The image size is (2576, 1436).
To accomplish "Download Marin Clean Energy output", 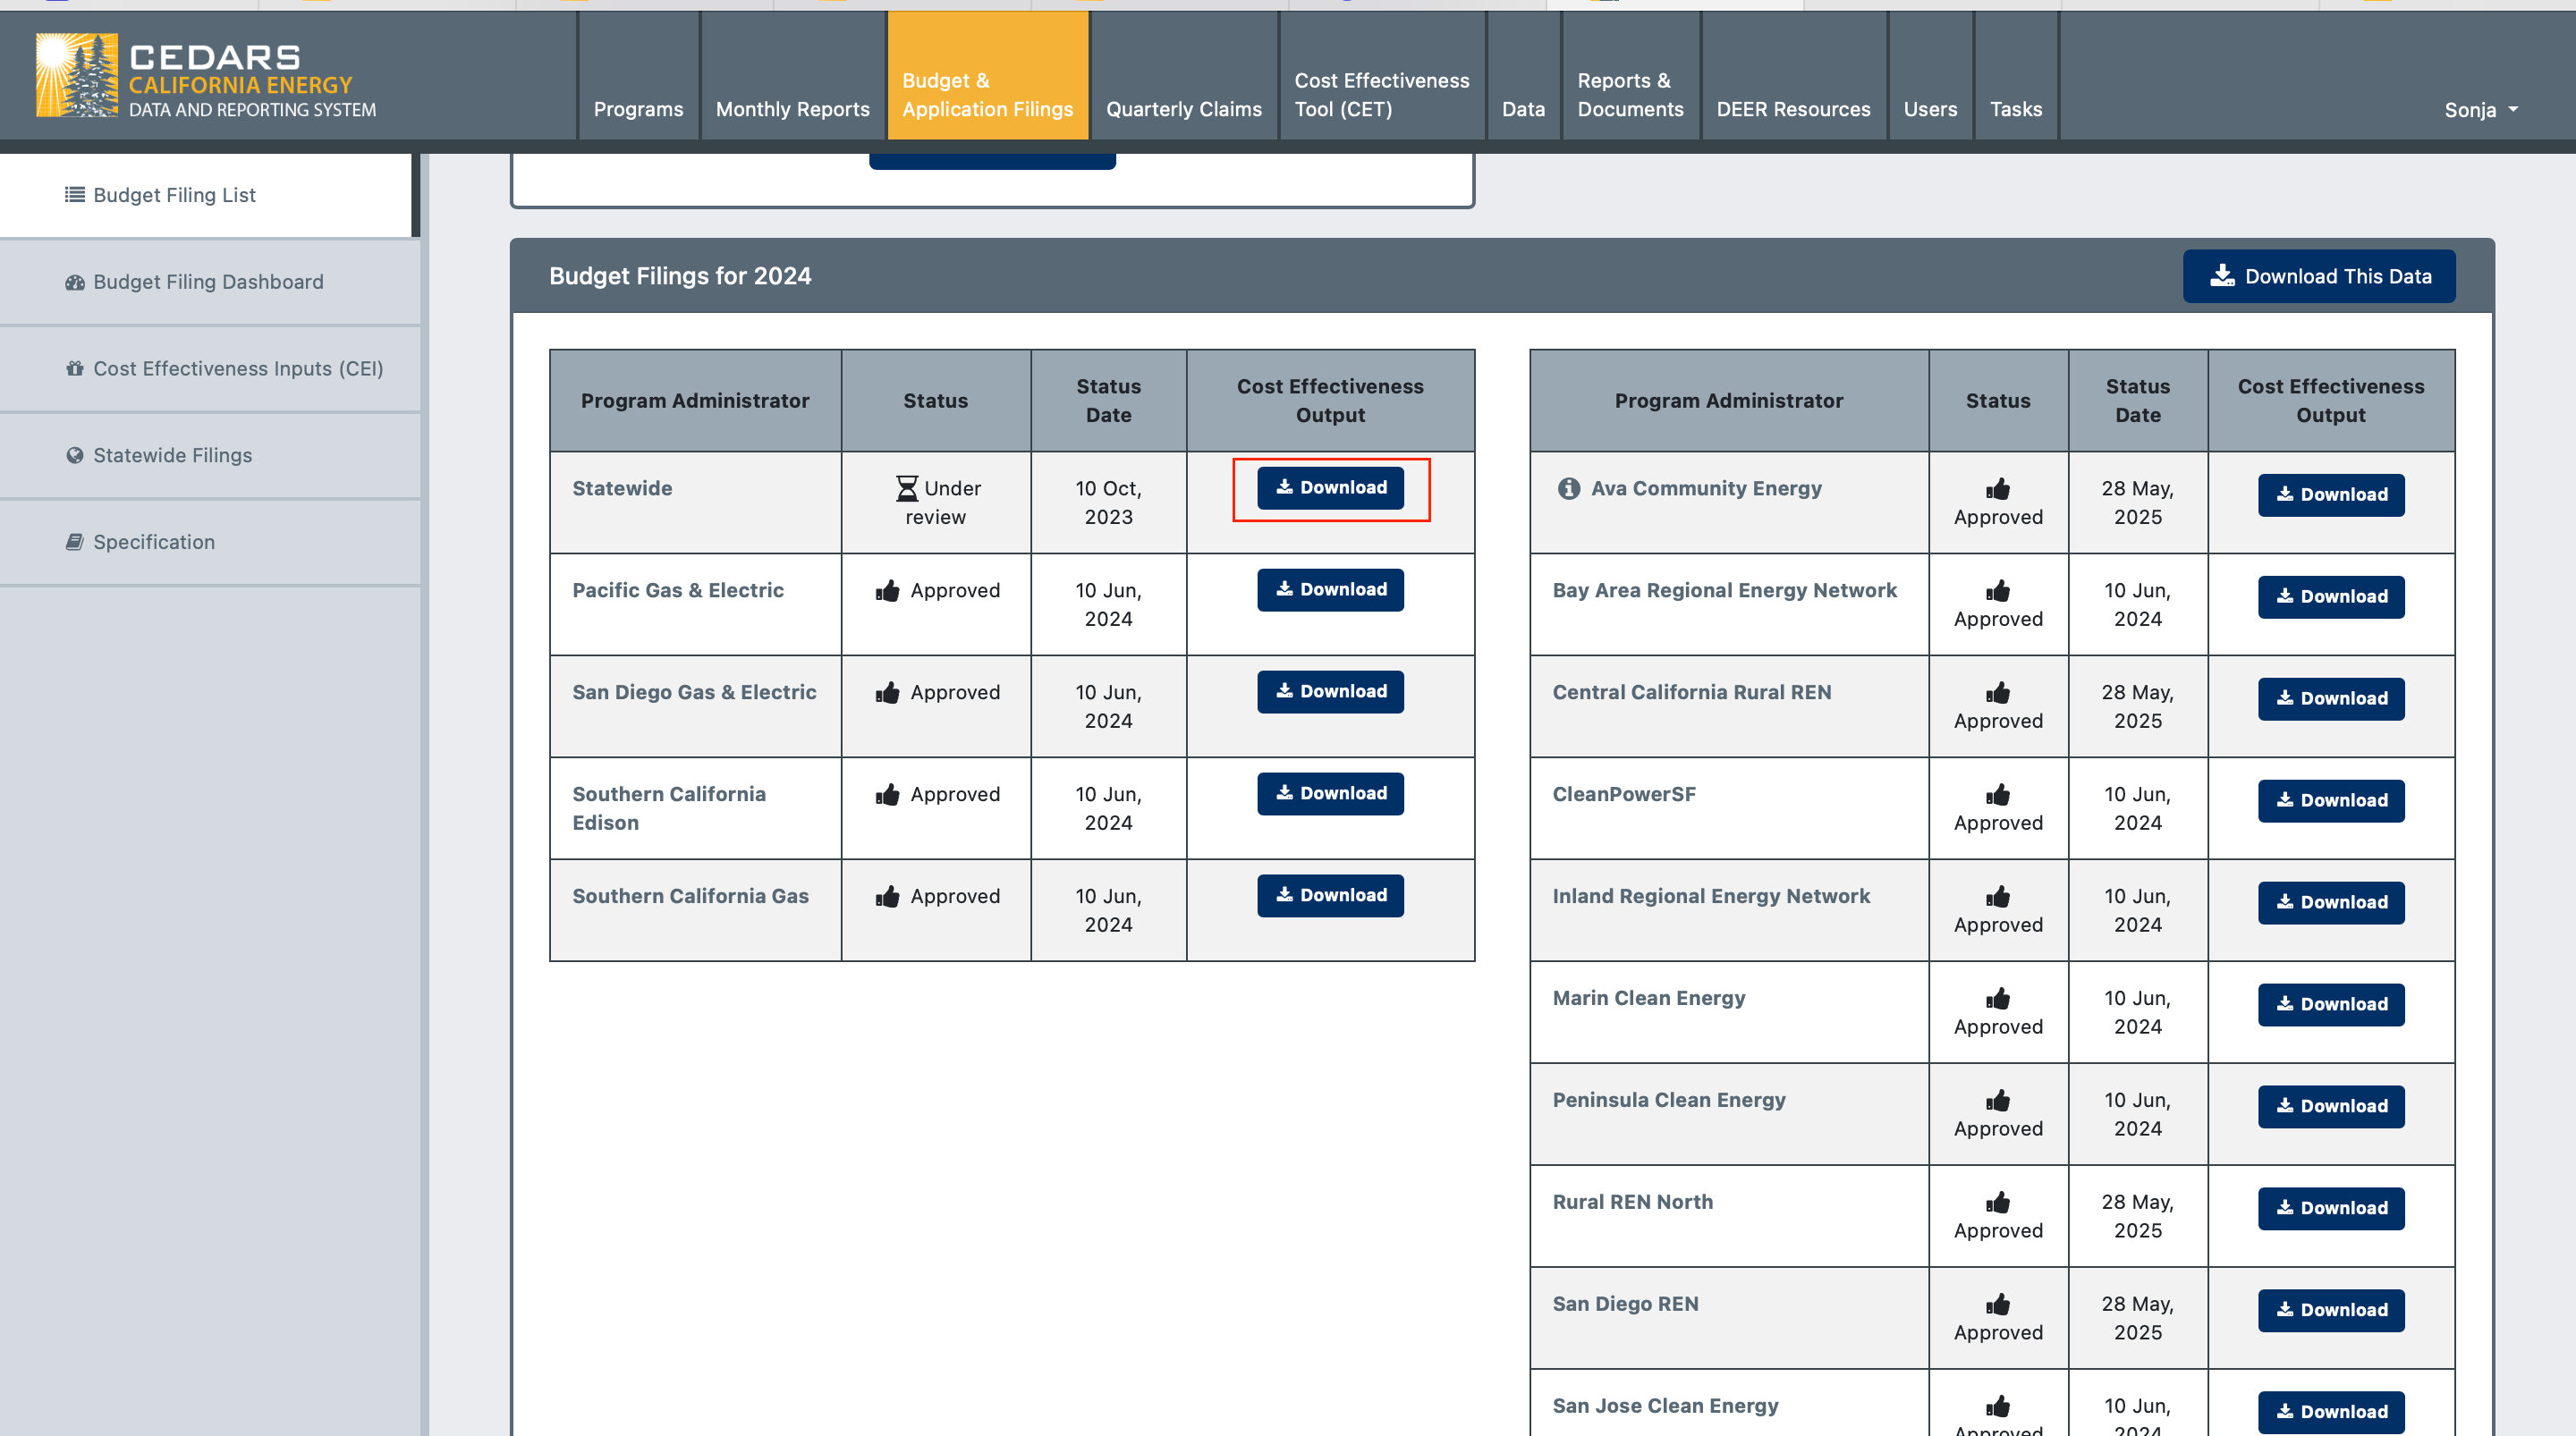I will coord(2331,1005).
